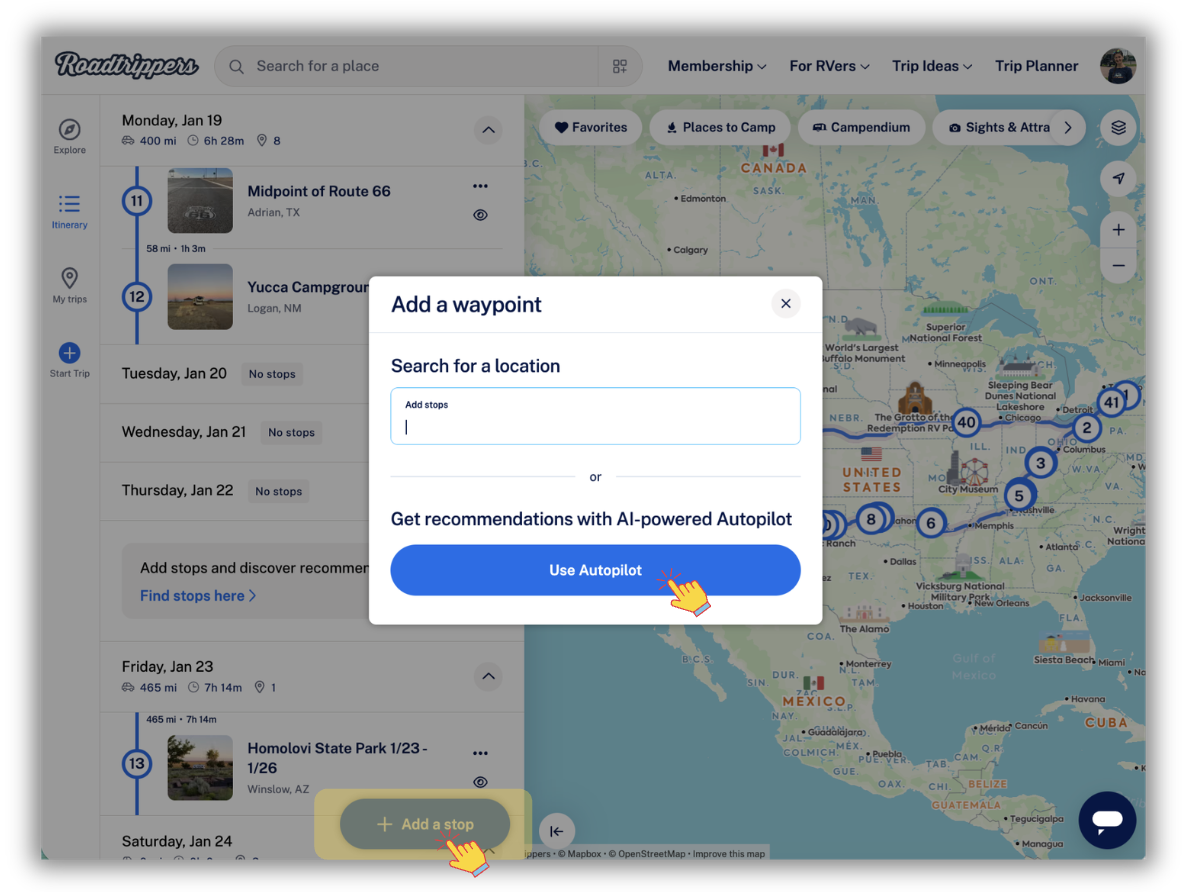Click the OpenStreetMap attribution link
Image resolution: width=1192 pixels, height=892 pixels.
(x=646, y=854)
